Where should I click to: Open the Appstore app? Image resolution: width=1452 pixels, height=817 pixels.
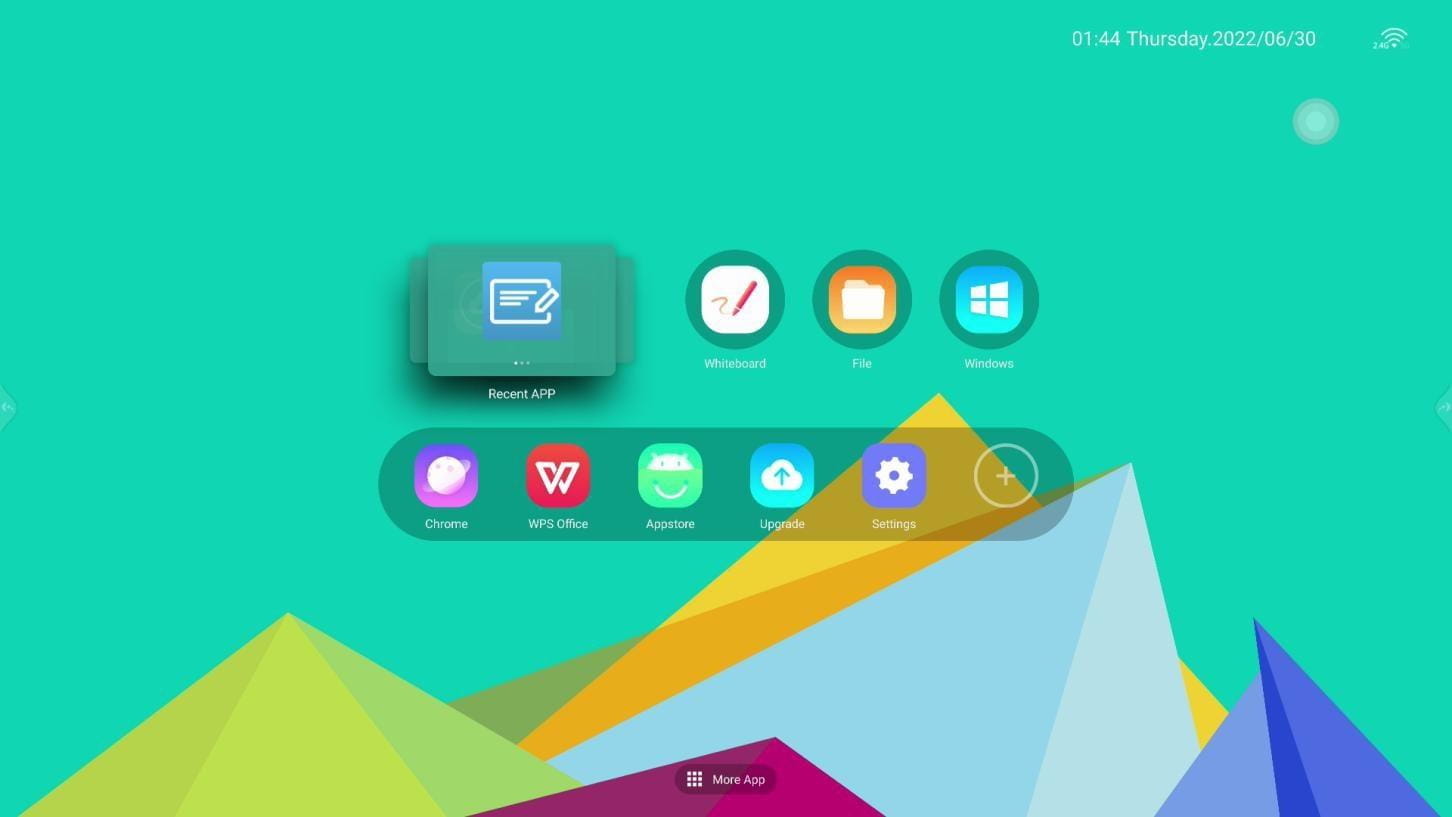tap(670, 476)
